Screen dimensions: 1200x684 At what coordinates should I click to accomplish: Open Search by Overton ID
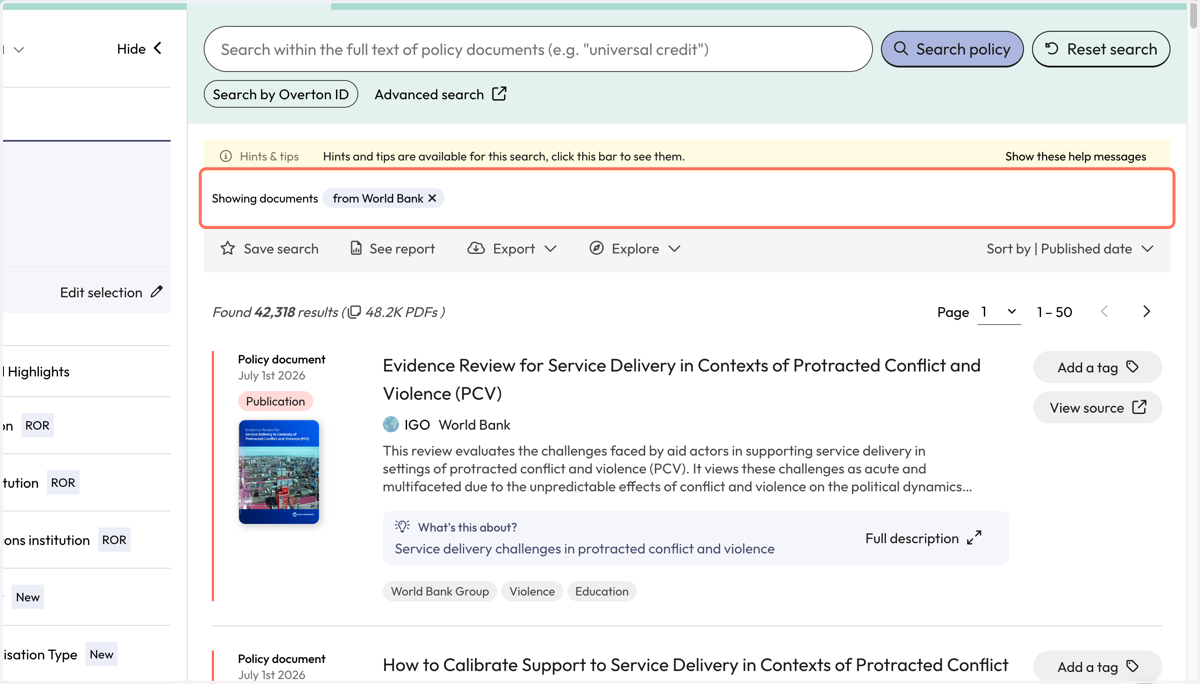(x=281, y=94)
